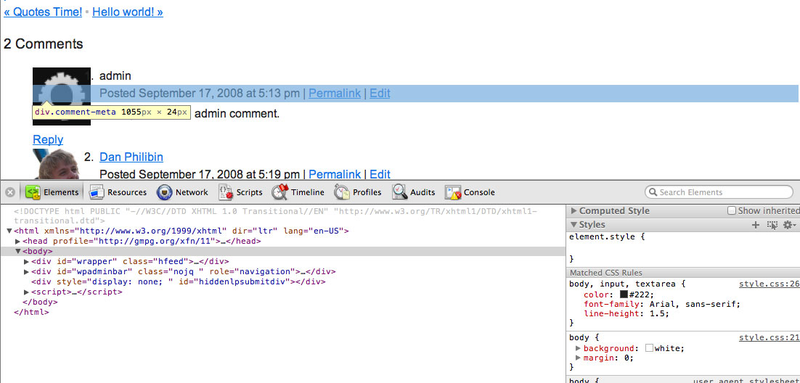
Task: Open the Profiles panel icon
Action: (342, 192)
